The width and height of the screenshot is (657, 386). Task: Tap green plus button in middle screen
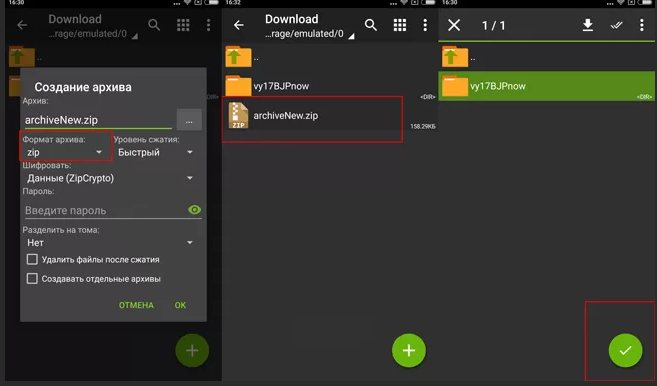click(409, 350)
